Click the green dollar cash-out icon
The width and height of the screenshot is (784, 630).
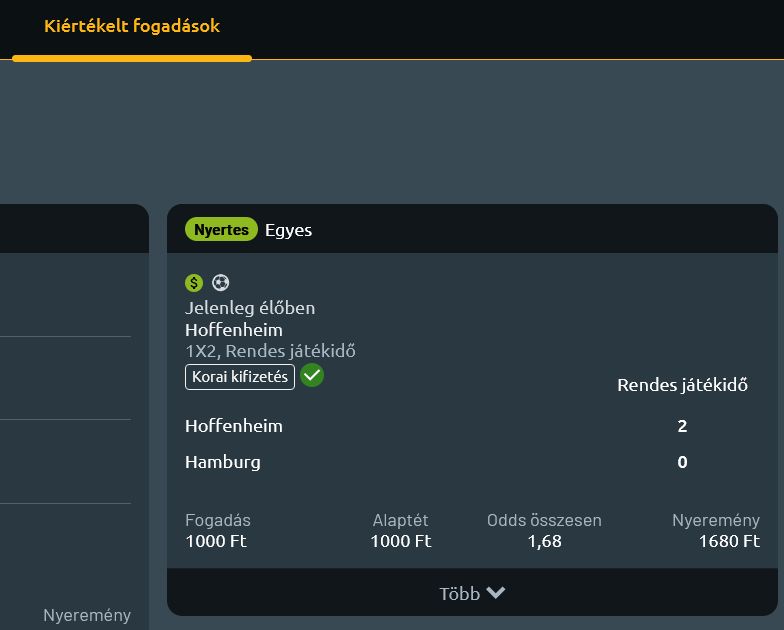point(194,283)
